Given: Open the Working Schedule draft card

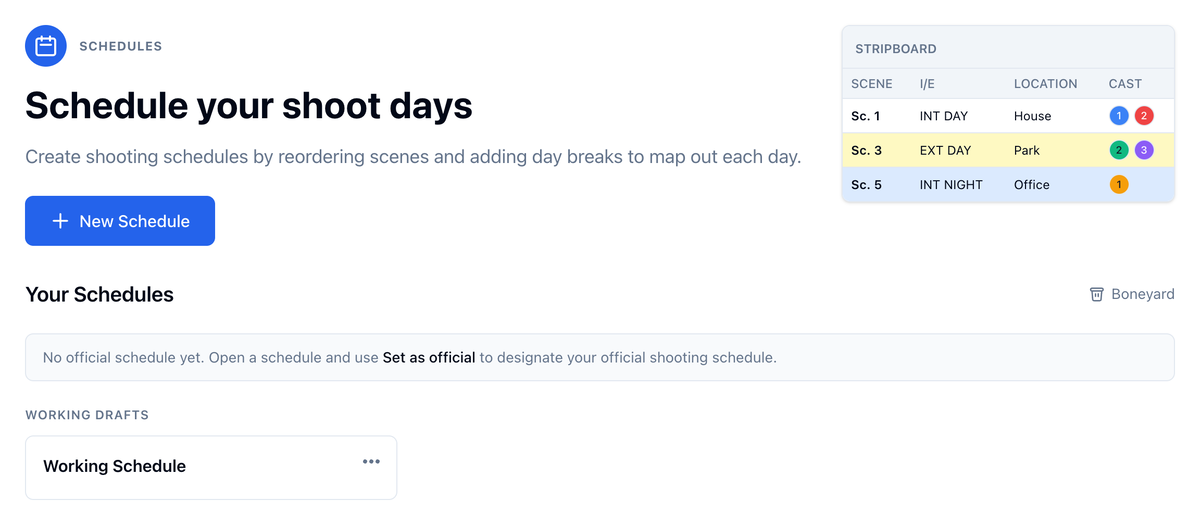Looking at the screenshot, I should (211, 467).
